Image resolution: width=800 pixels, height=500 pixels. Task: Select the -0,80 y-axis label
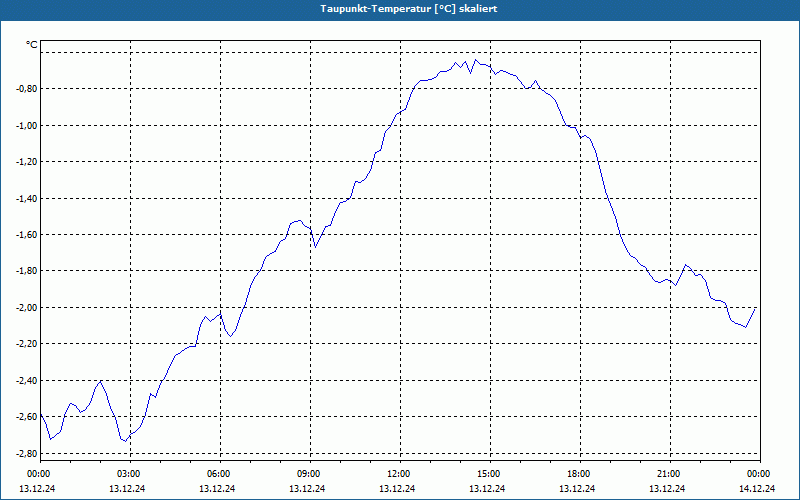[x=28, y=89]
